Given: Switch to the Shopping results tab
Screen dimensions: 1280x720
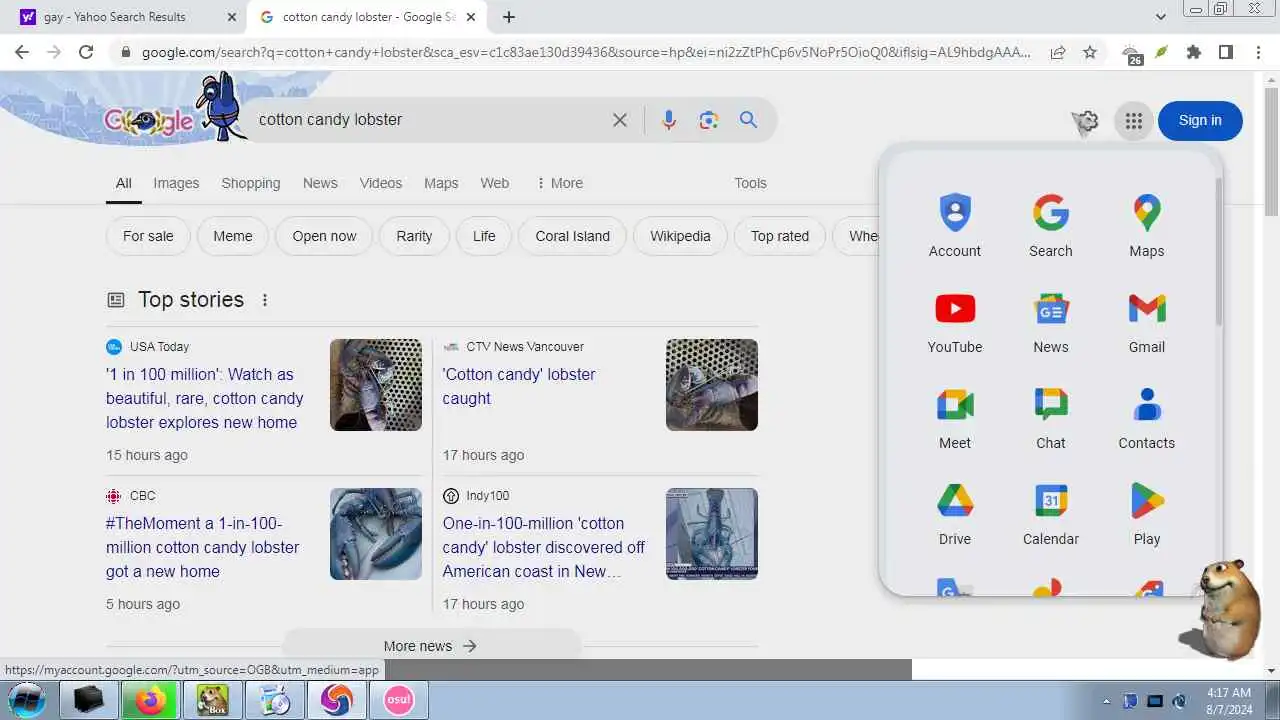Looking at the screenshot, I should [x=251, y=183].
